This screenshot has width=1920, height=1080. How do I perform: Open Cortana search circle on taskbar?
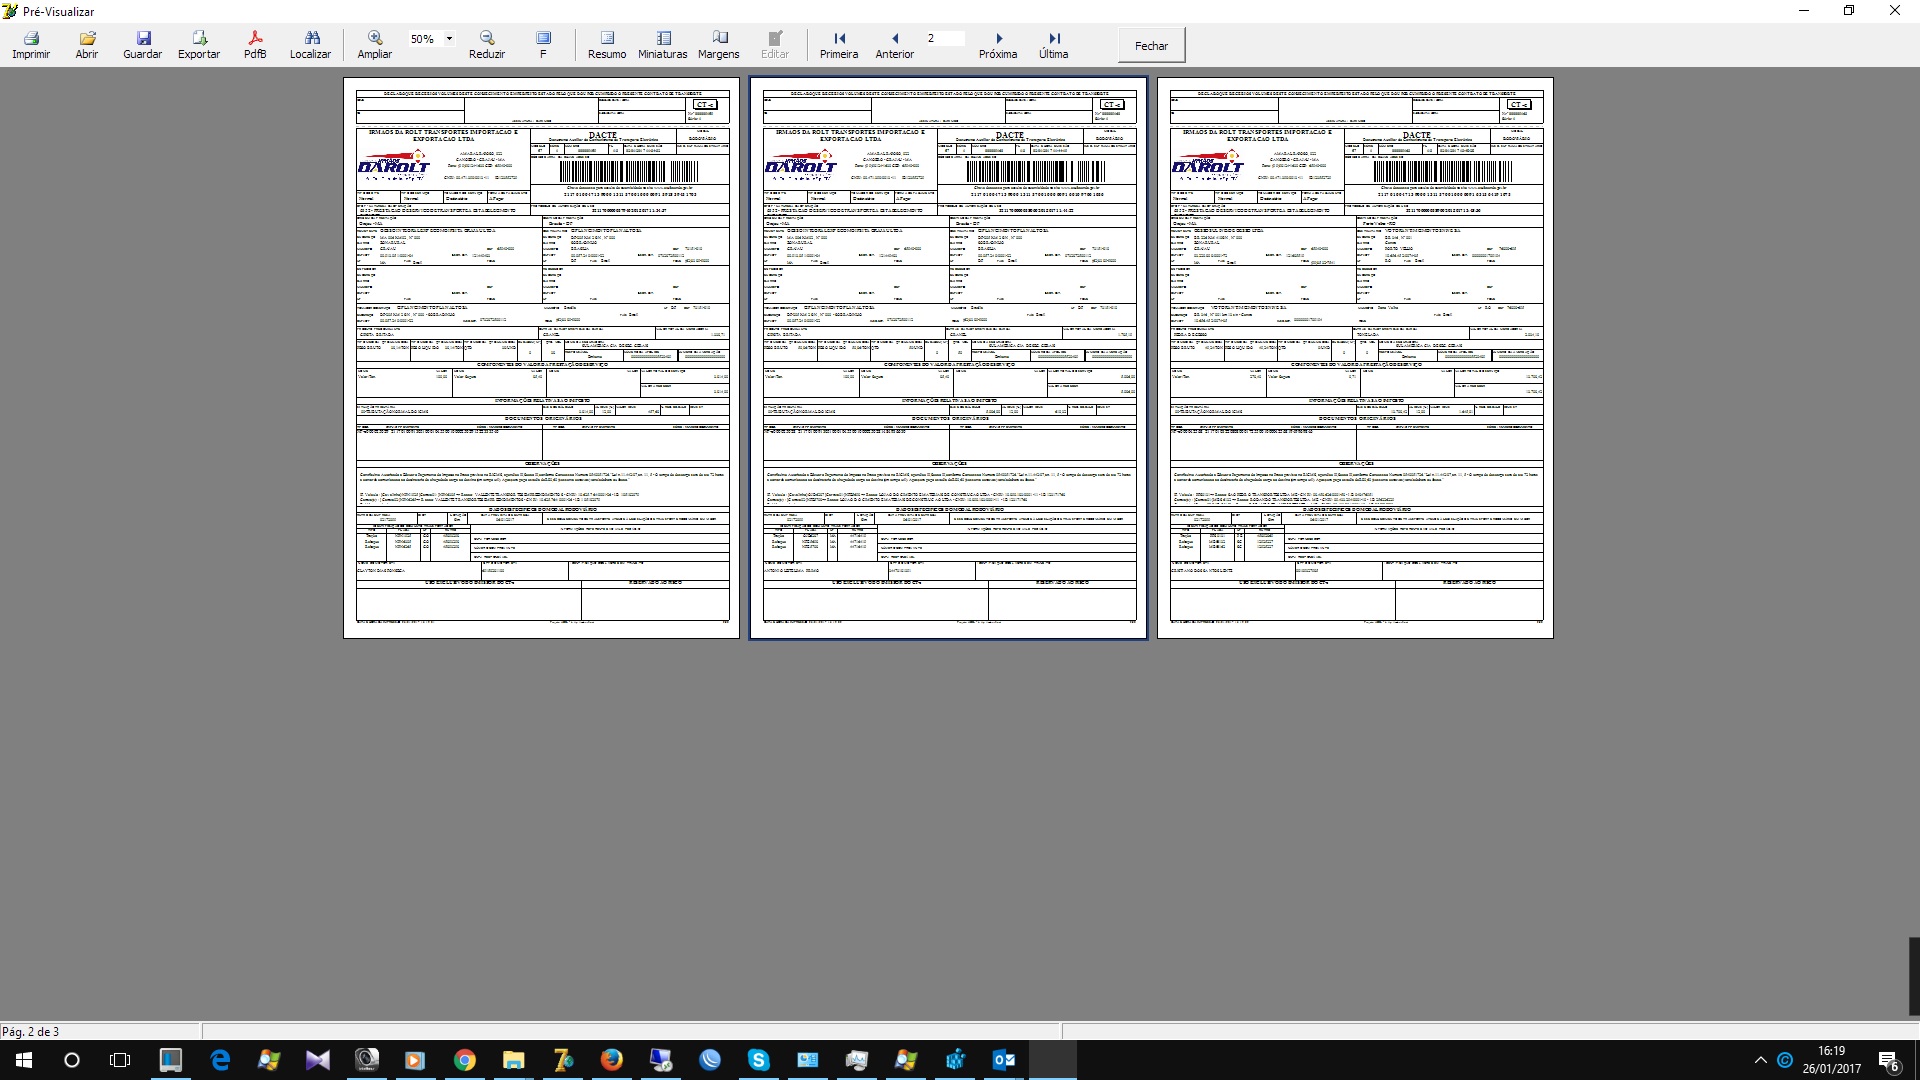72,1060
